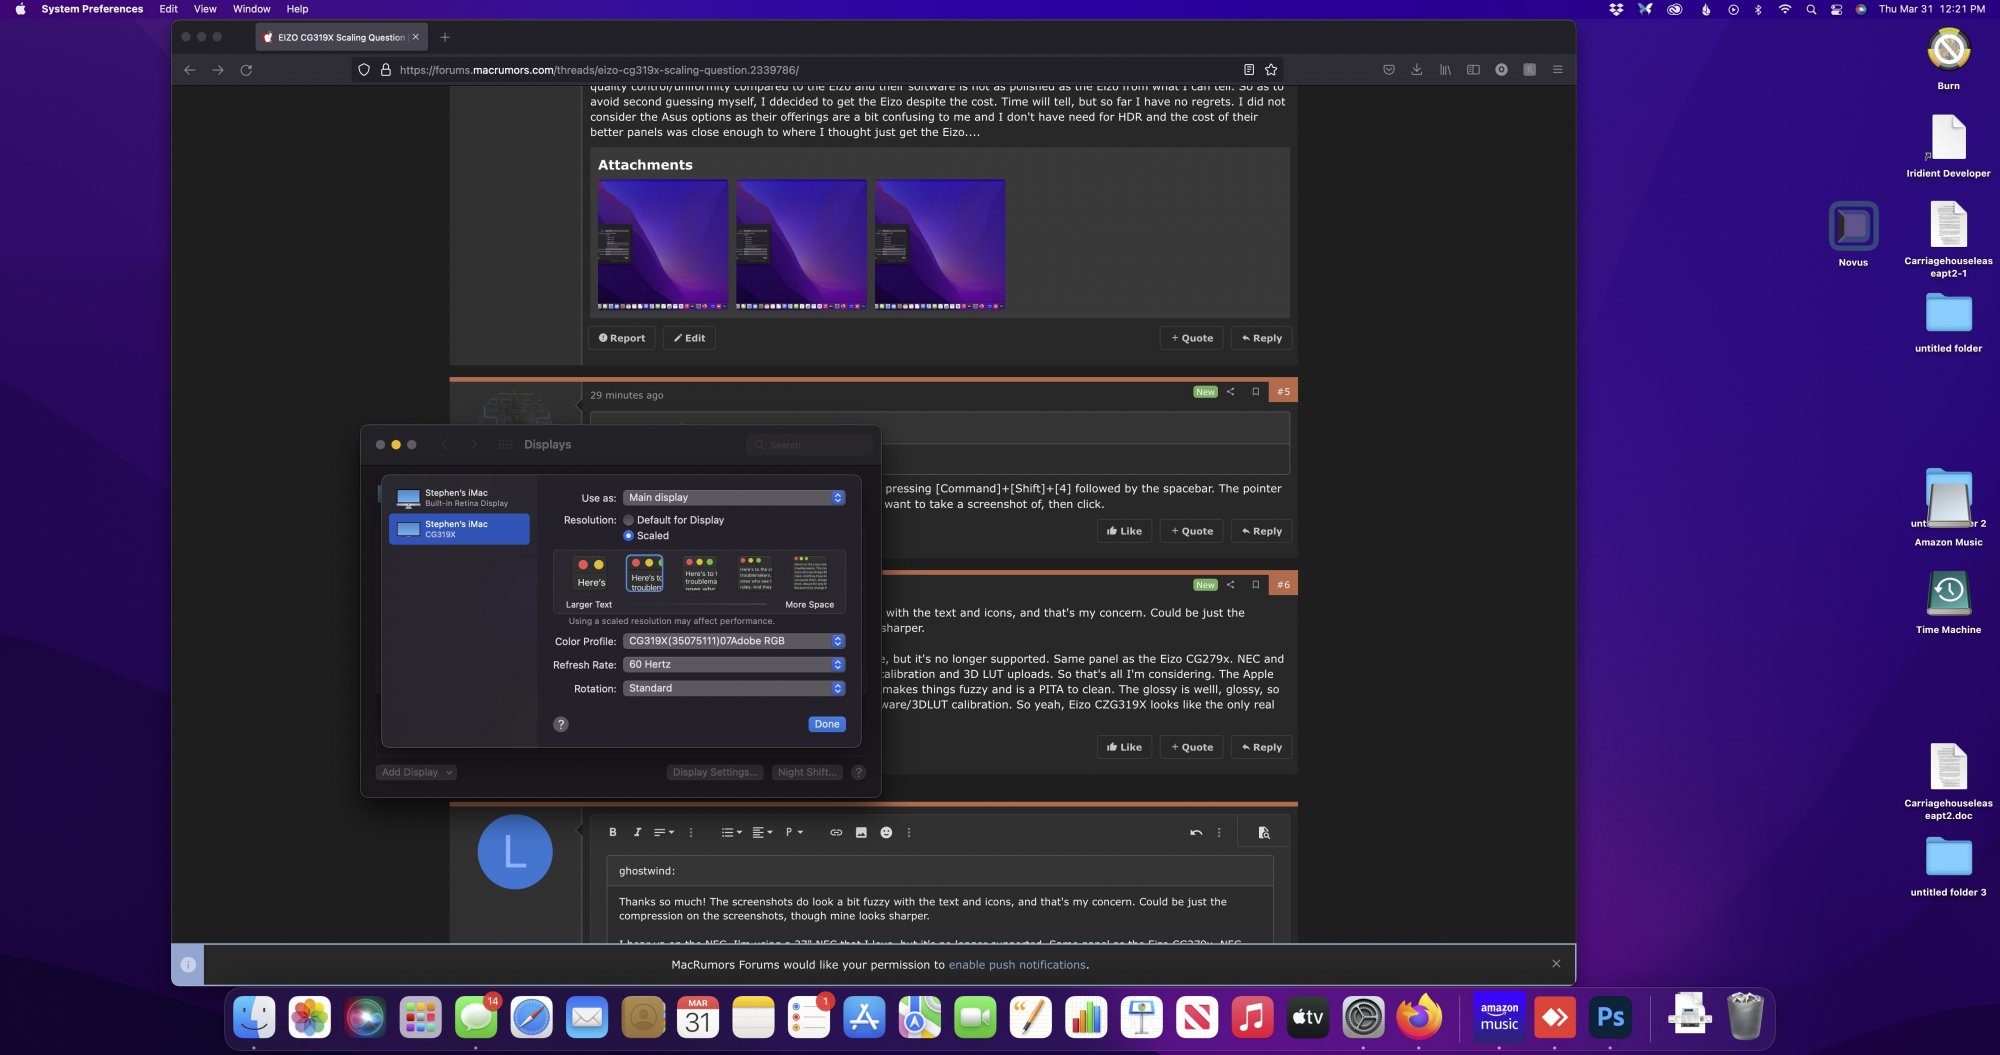This screenshot has width=2000, height=1055.
Task: Open the Color Profile dropdown
Action: [734, 641]
